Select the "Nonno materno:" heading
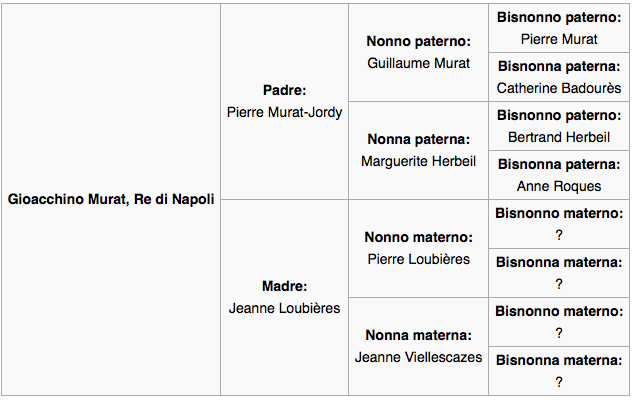The height and width of the screenshot is (400, 632). pos(418,237)
